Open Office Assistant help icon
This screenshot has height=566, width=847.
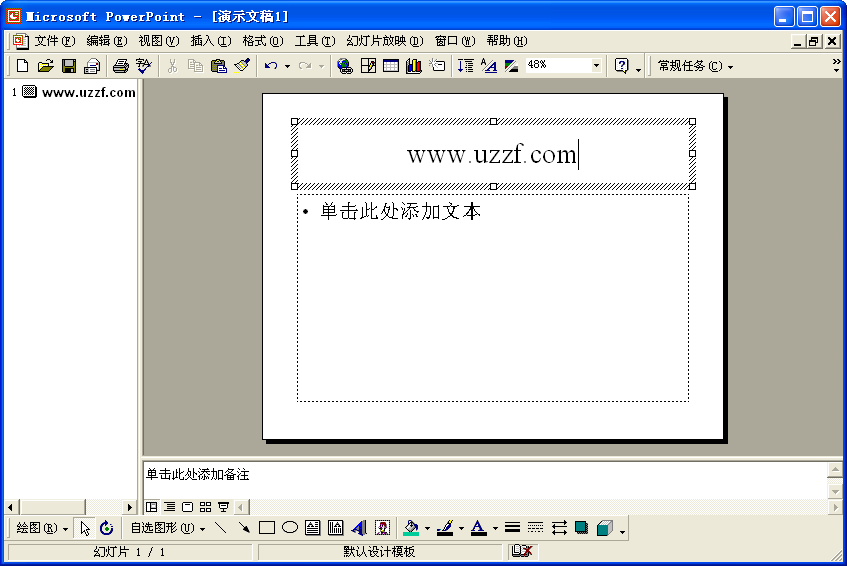[621, 66]
